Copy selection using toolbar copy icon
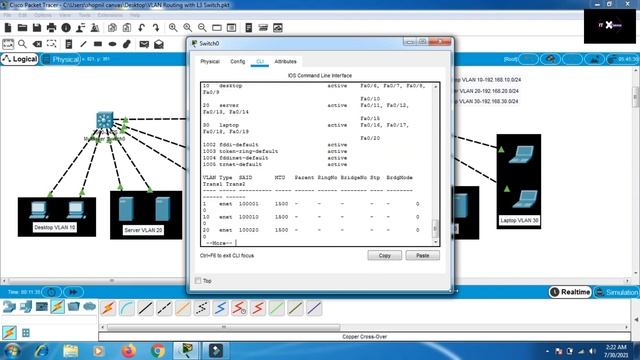640x360 pixels. coord(112,28)
